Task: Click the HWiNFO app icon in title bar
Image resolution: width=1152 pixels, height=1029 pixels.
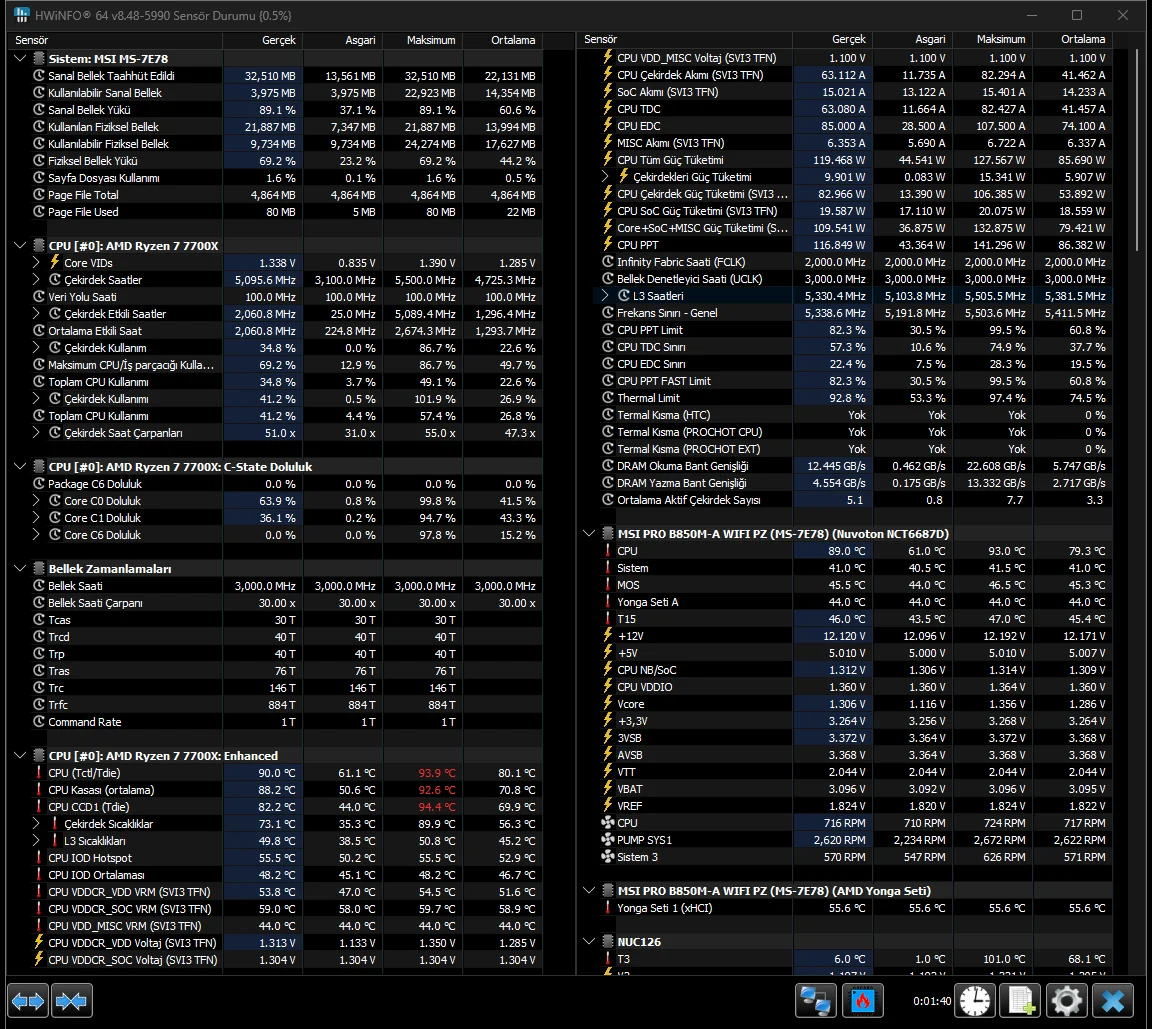Action: 22,15
